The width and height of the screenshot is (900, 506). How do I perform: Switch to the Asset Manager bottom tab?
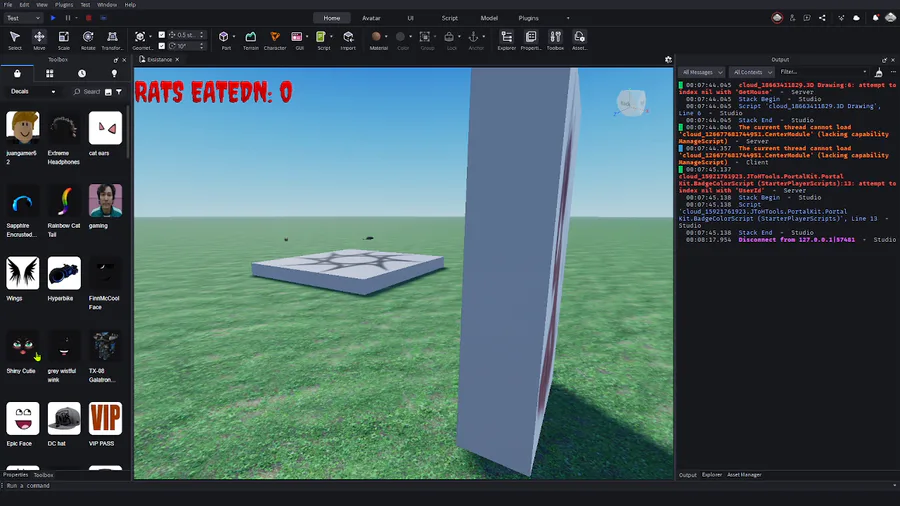[x=744, y=474]
